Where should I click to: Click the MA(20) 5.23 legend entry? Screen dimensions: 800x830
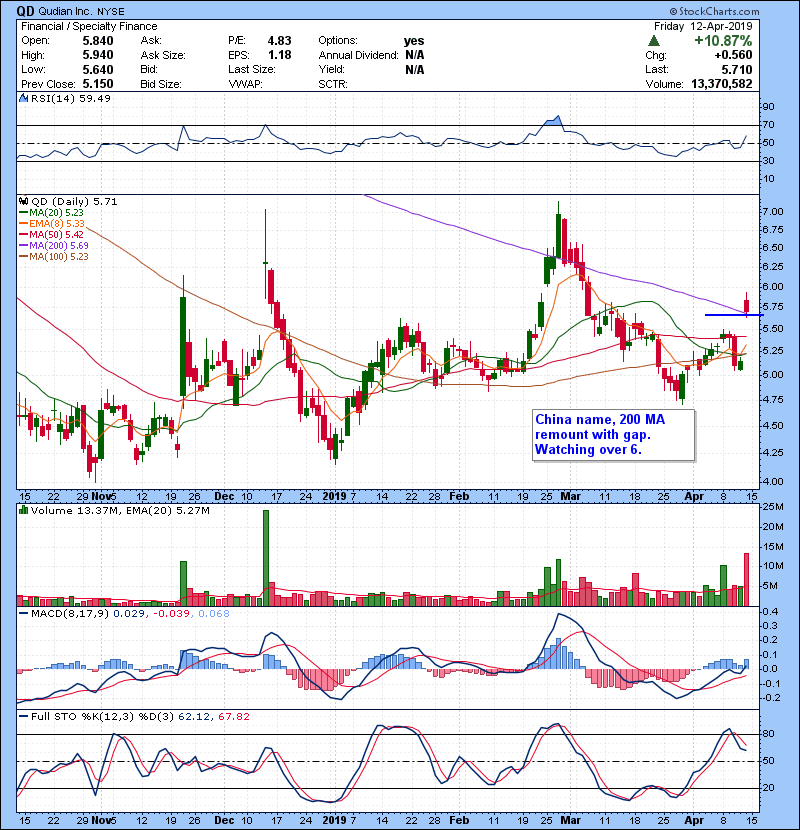51,212
